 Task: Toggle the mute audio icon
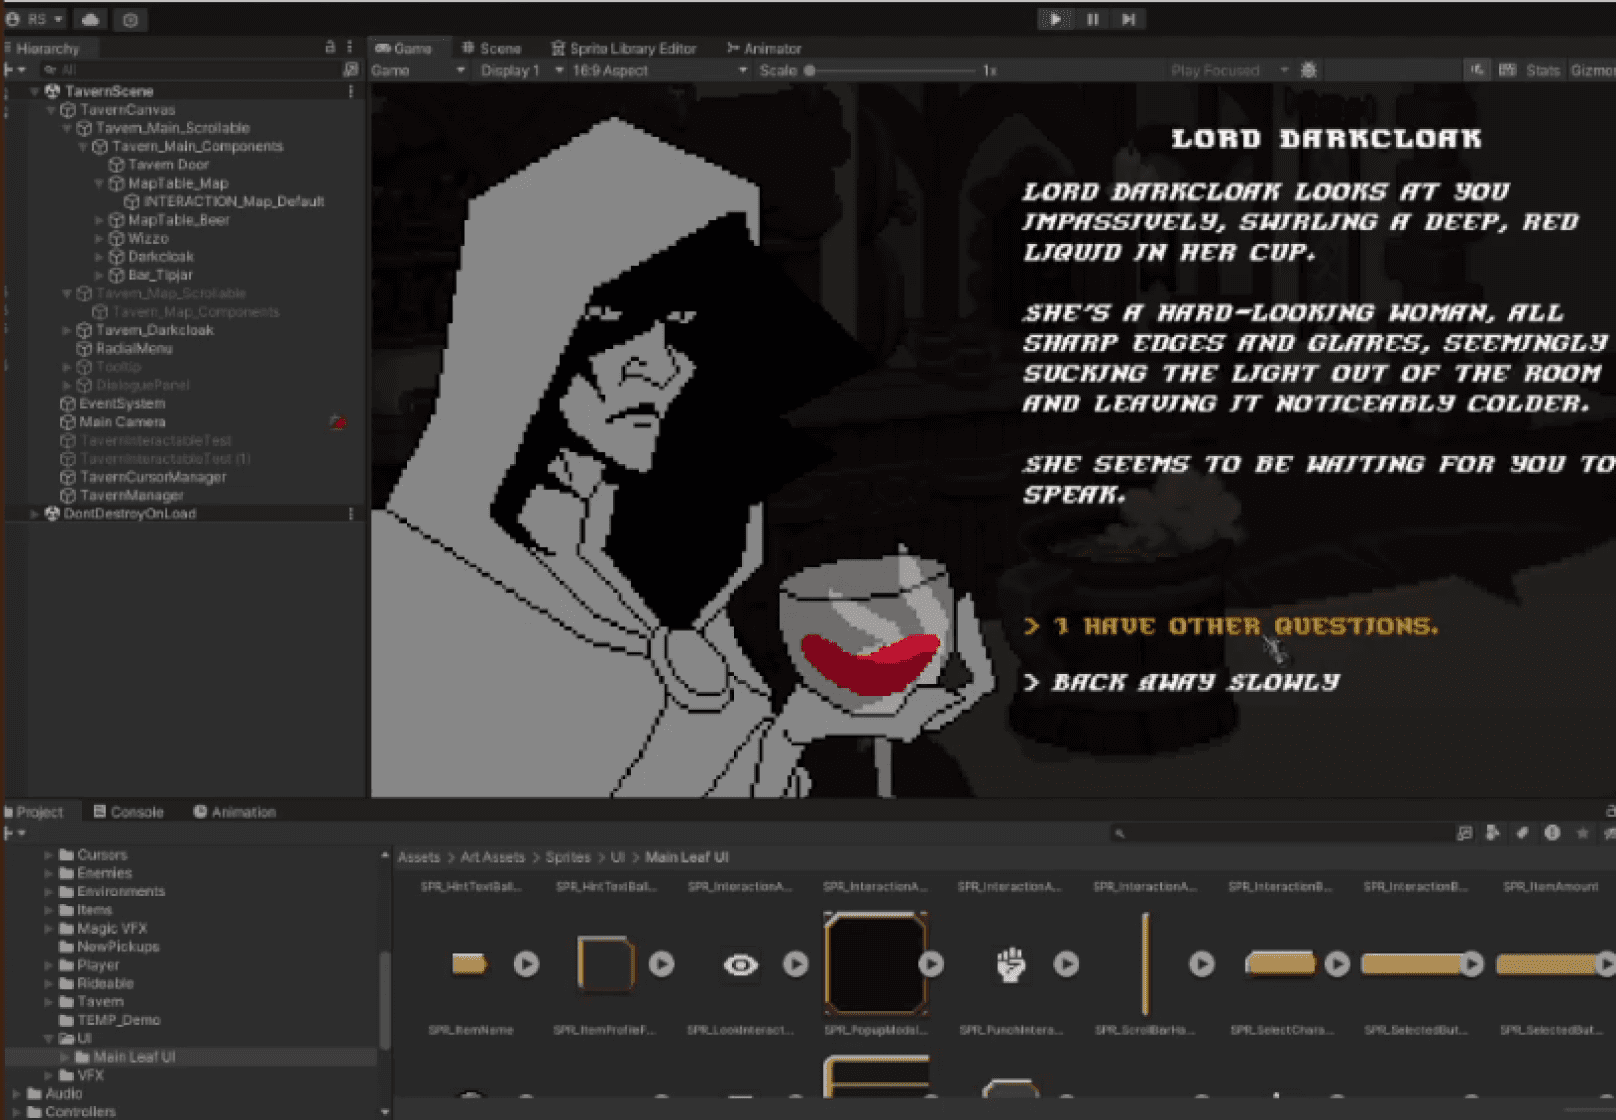coord(1477,70)
